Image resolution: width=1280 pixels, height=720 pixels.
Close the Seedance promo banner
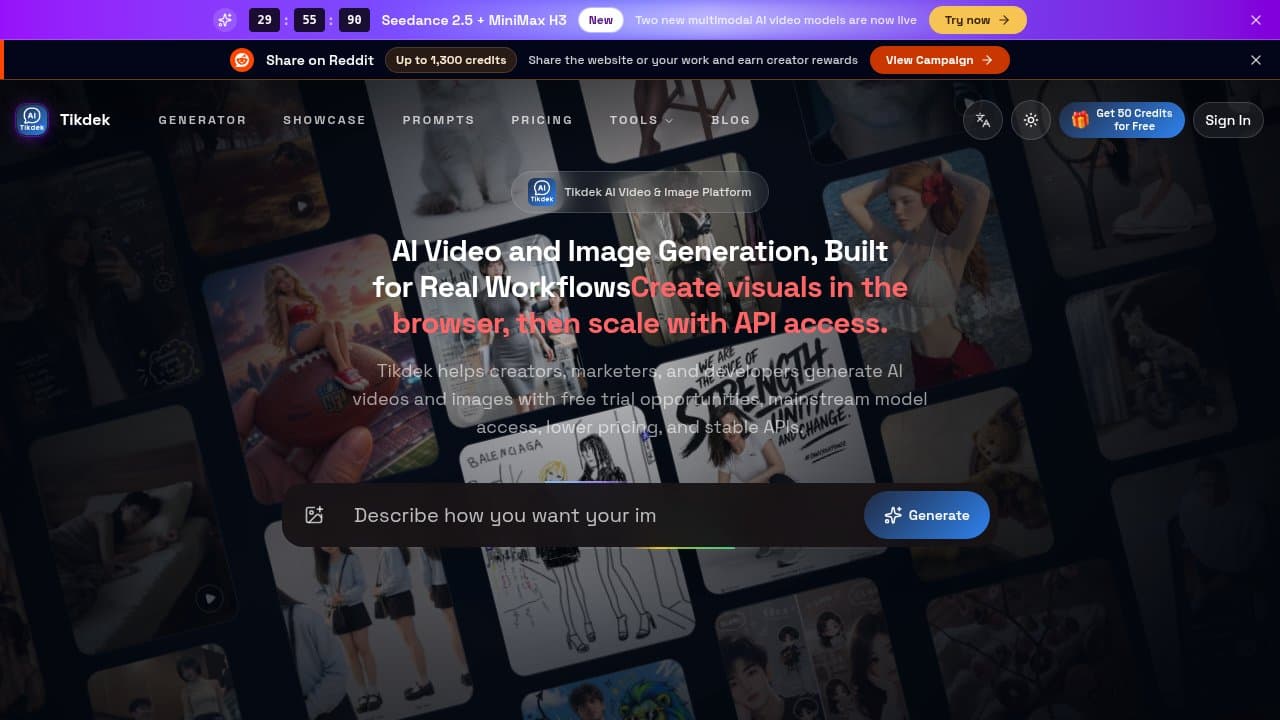click(1256, 20)
